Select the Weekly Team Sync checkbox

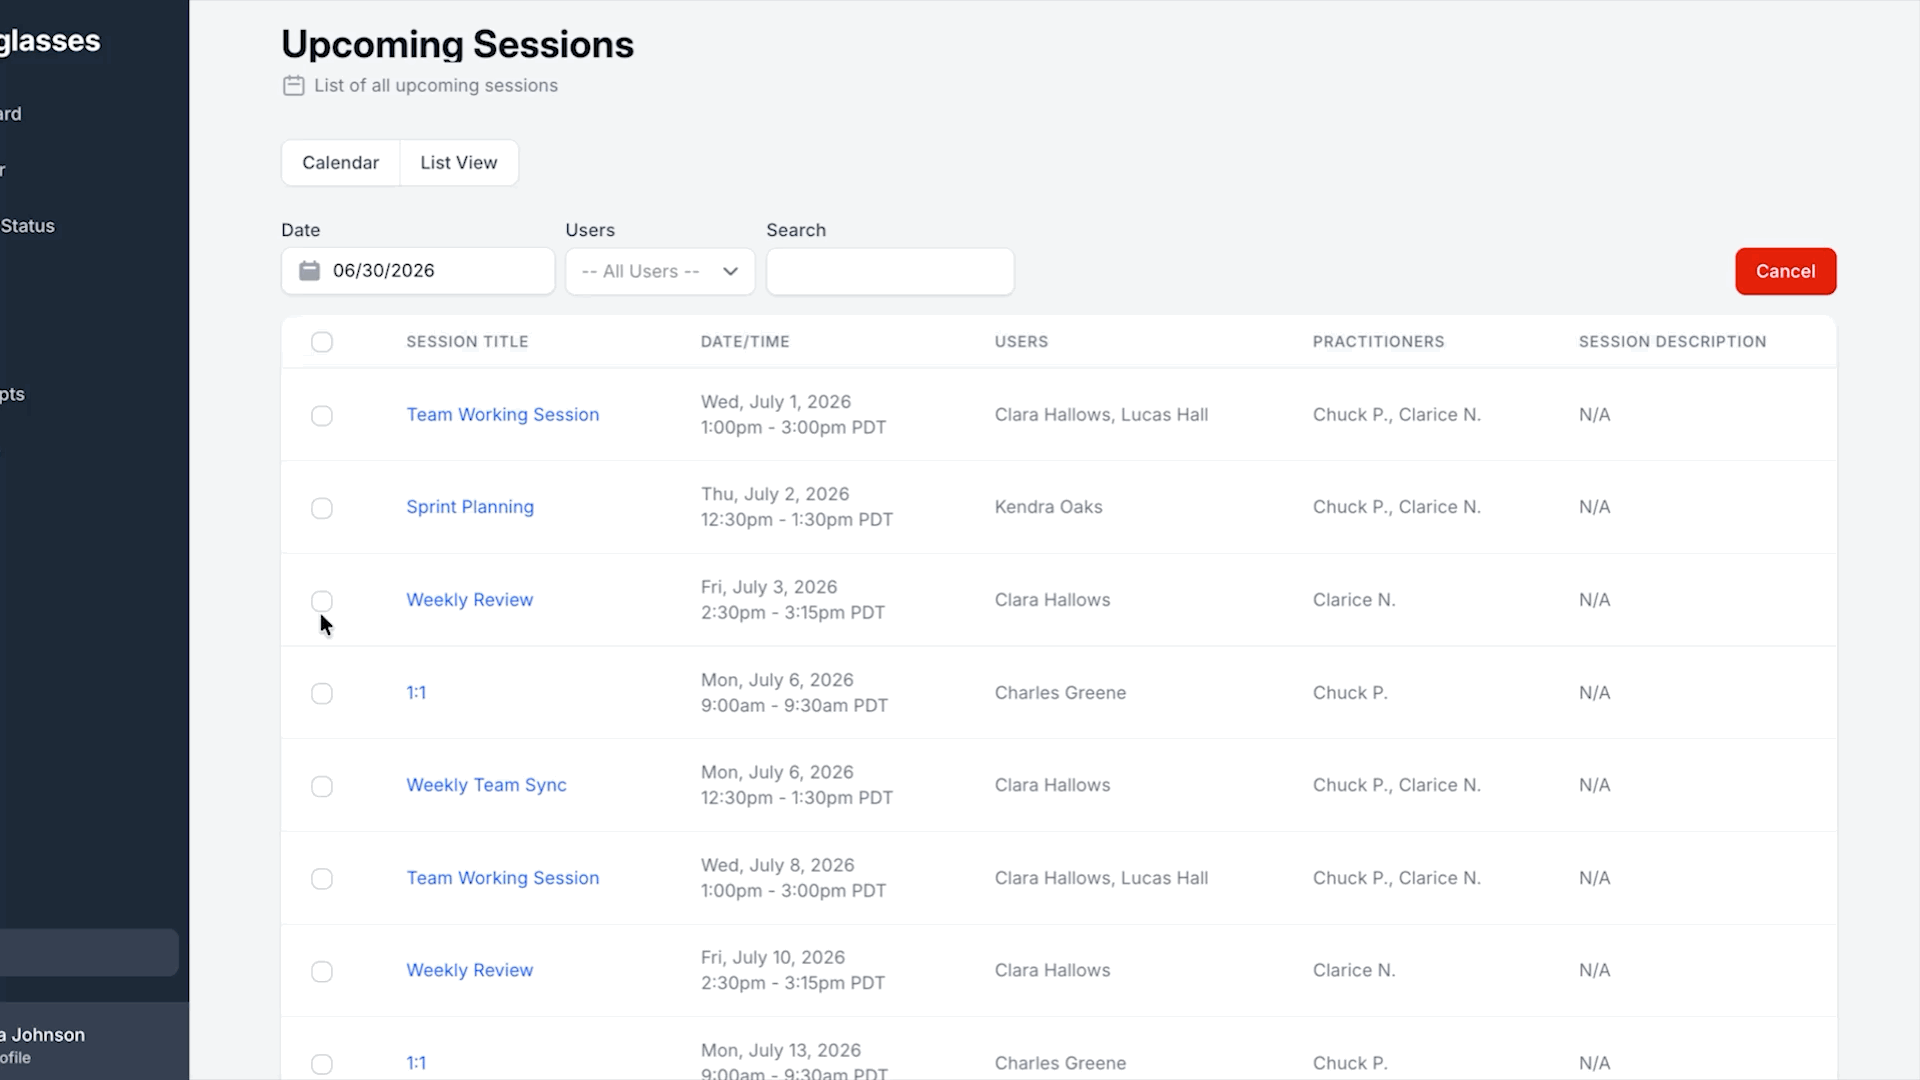point(321,786)
